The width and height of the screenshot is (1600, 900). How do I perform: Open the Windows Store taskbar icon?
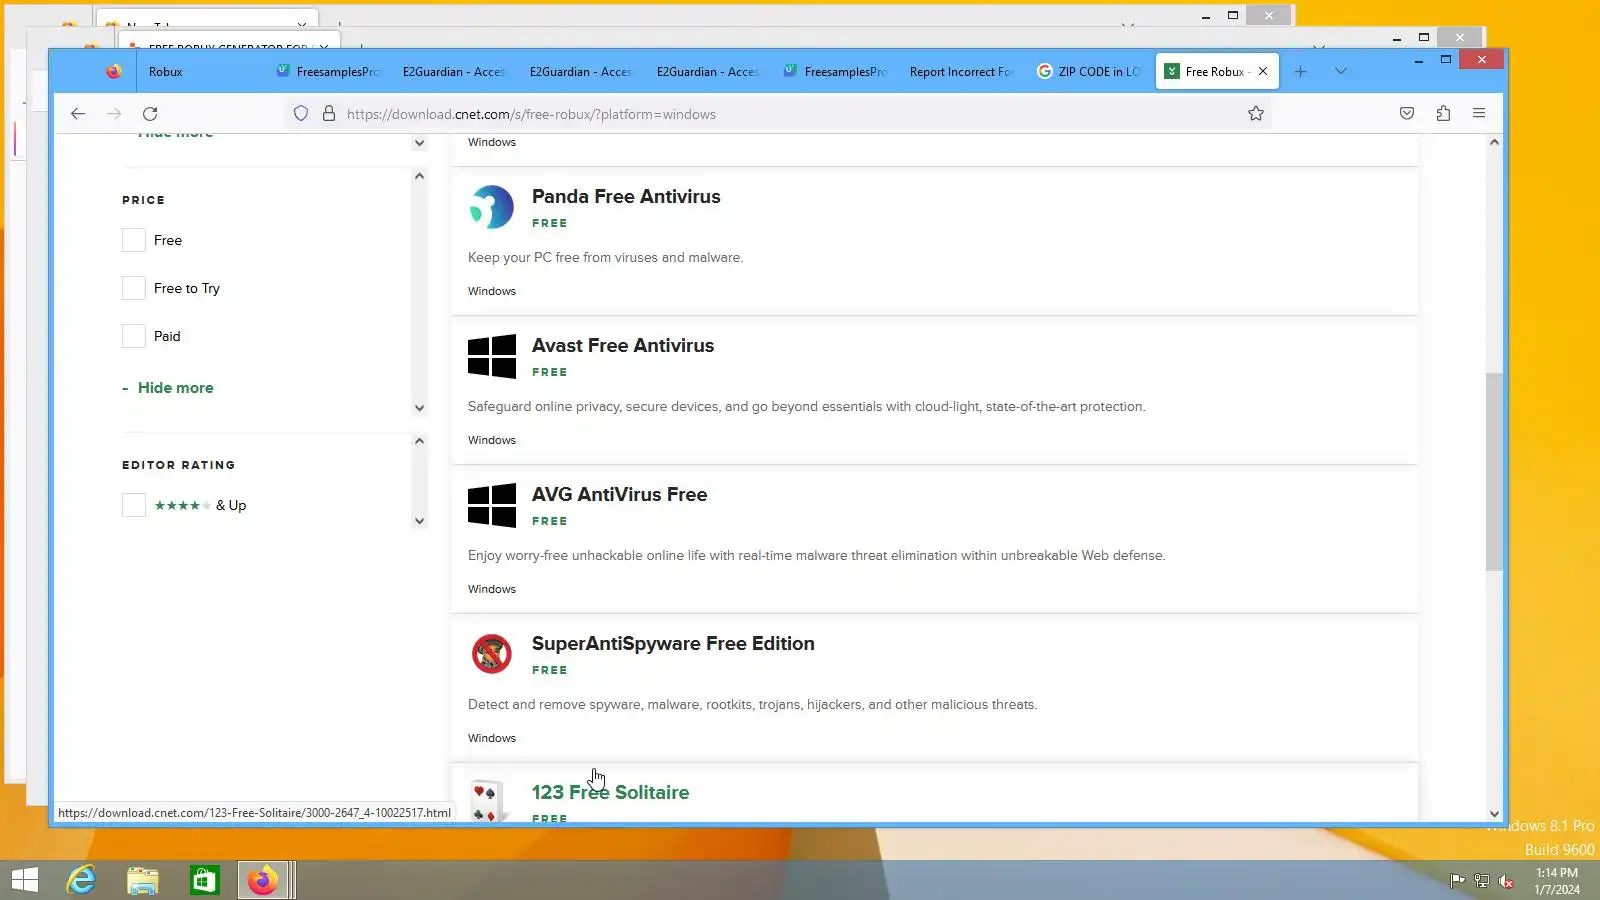204,880
